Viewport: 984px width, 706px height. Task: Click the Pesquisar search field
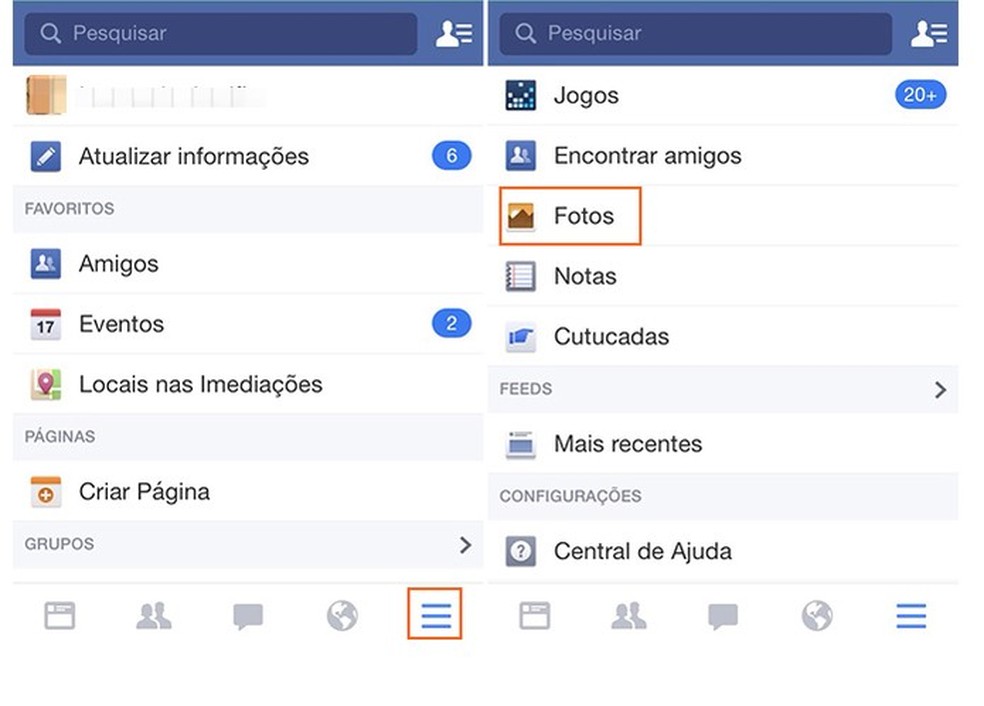[220, 33]
